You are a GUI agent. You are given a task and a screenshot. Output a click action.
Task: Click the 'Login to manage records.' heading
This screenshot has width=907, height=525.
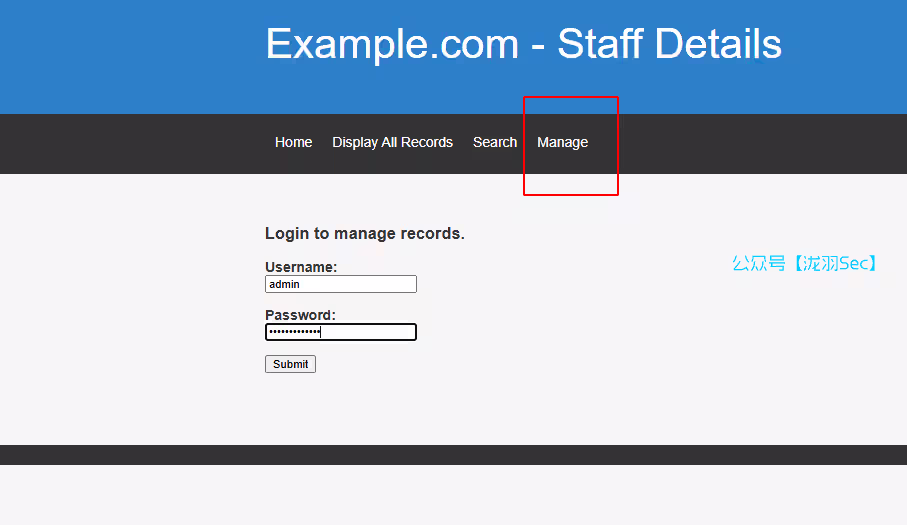pos(364,234)
